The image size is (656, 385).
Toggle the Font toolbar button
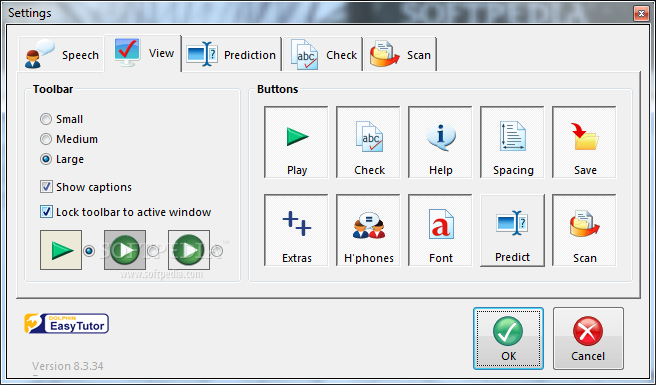click(x=441, y=230)
